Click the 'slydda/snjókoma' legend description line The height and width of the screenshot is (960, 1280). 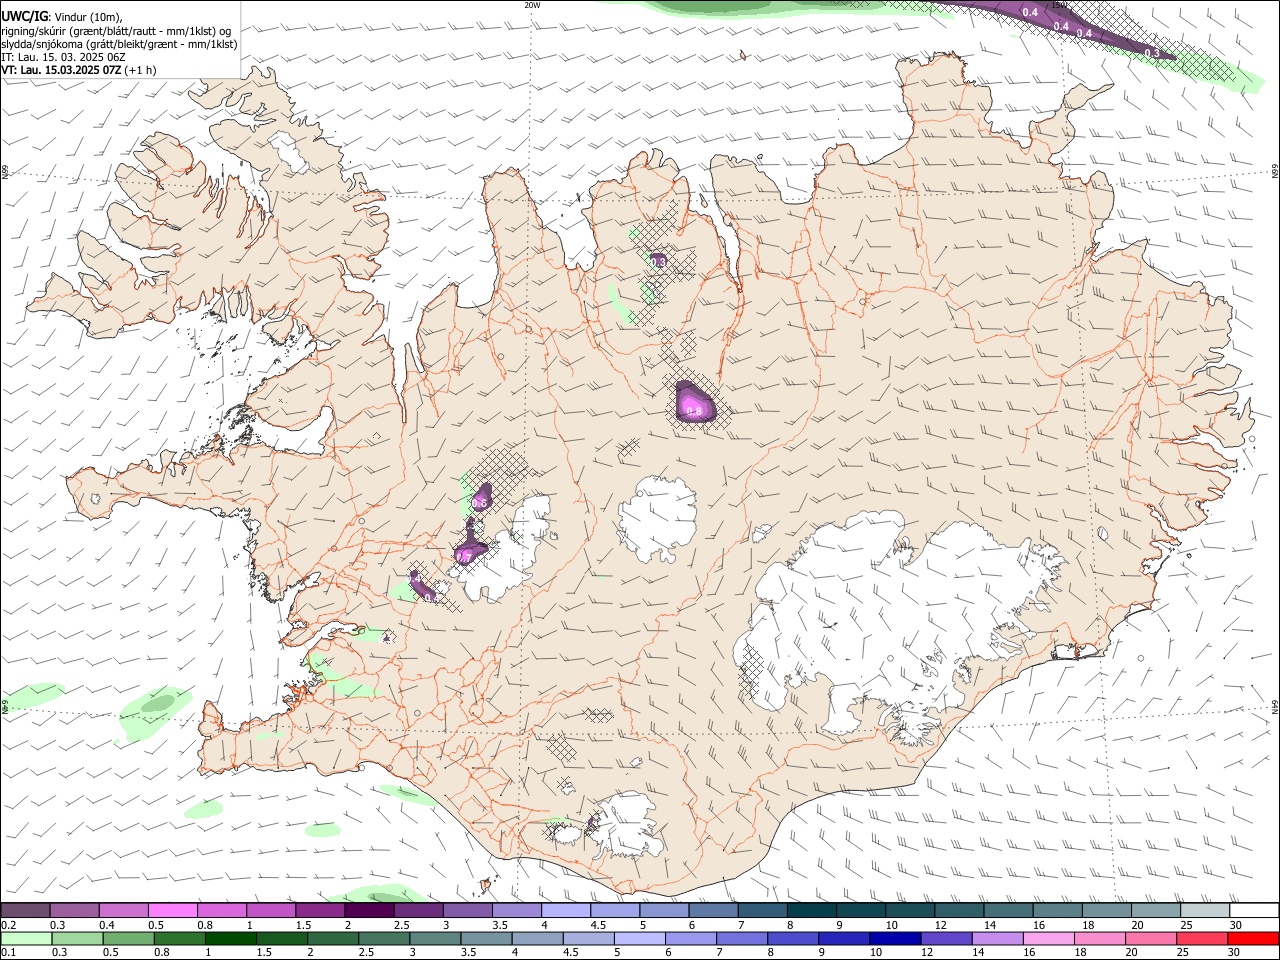119,43
